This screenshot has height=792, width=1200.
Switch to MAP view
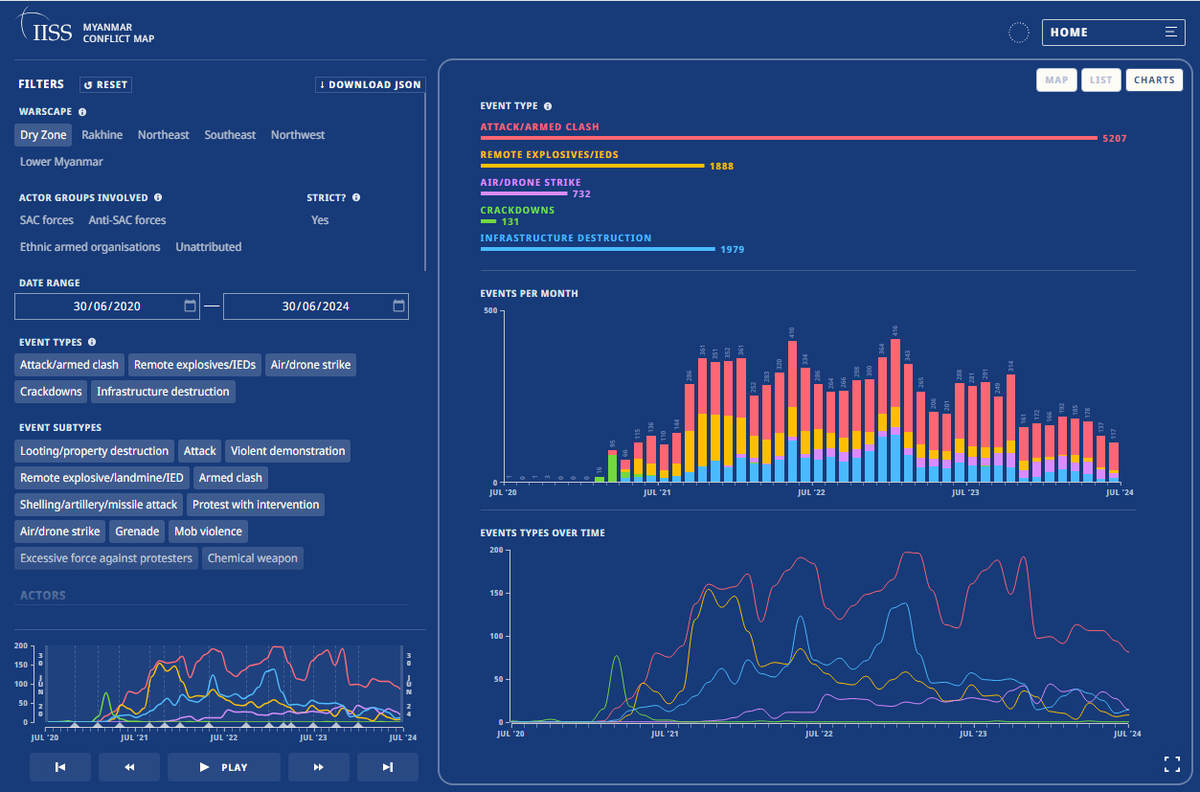[x=1057, y=80]
